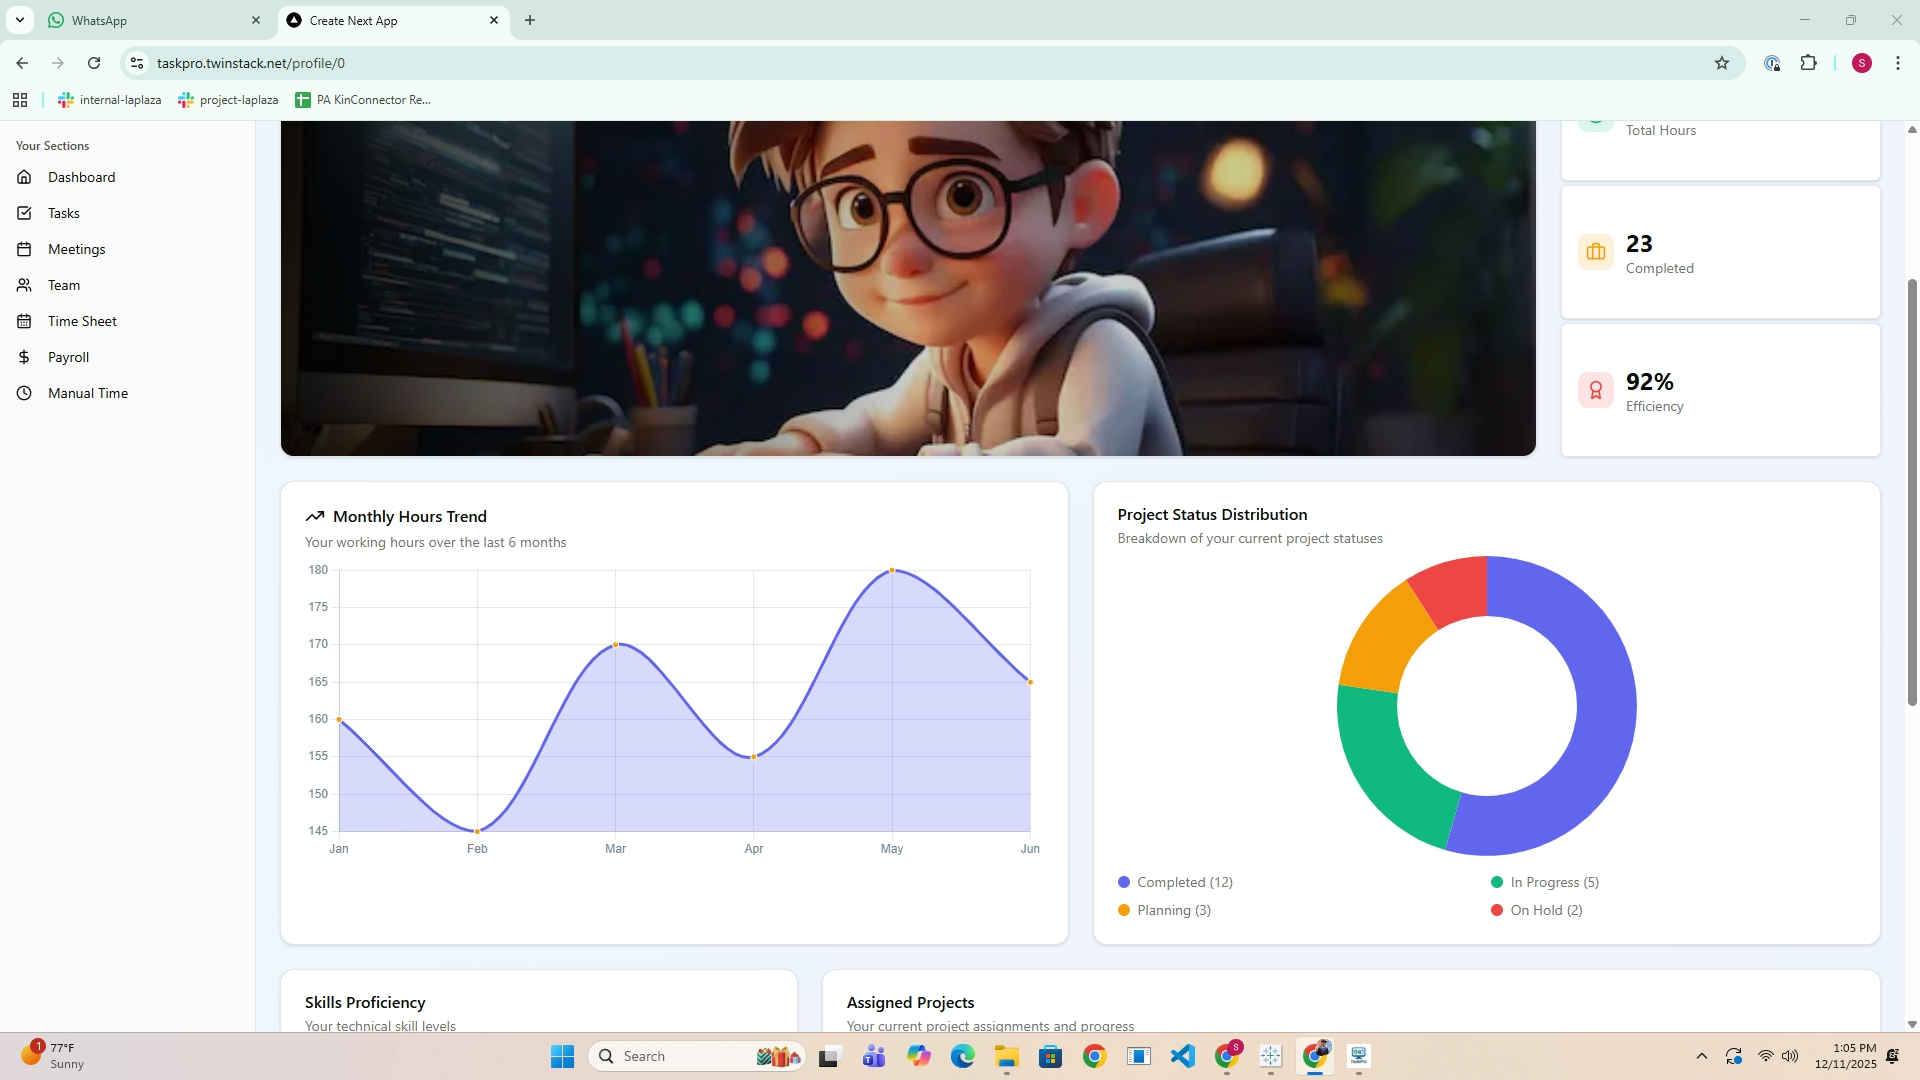Toggle Completed (12) legend entry
This screenshot has width=1920, height=1080.
[x=1175, y=882]
